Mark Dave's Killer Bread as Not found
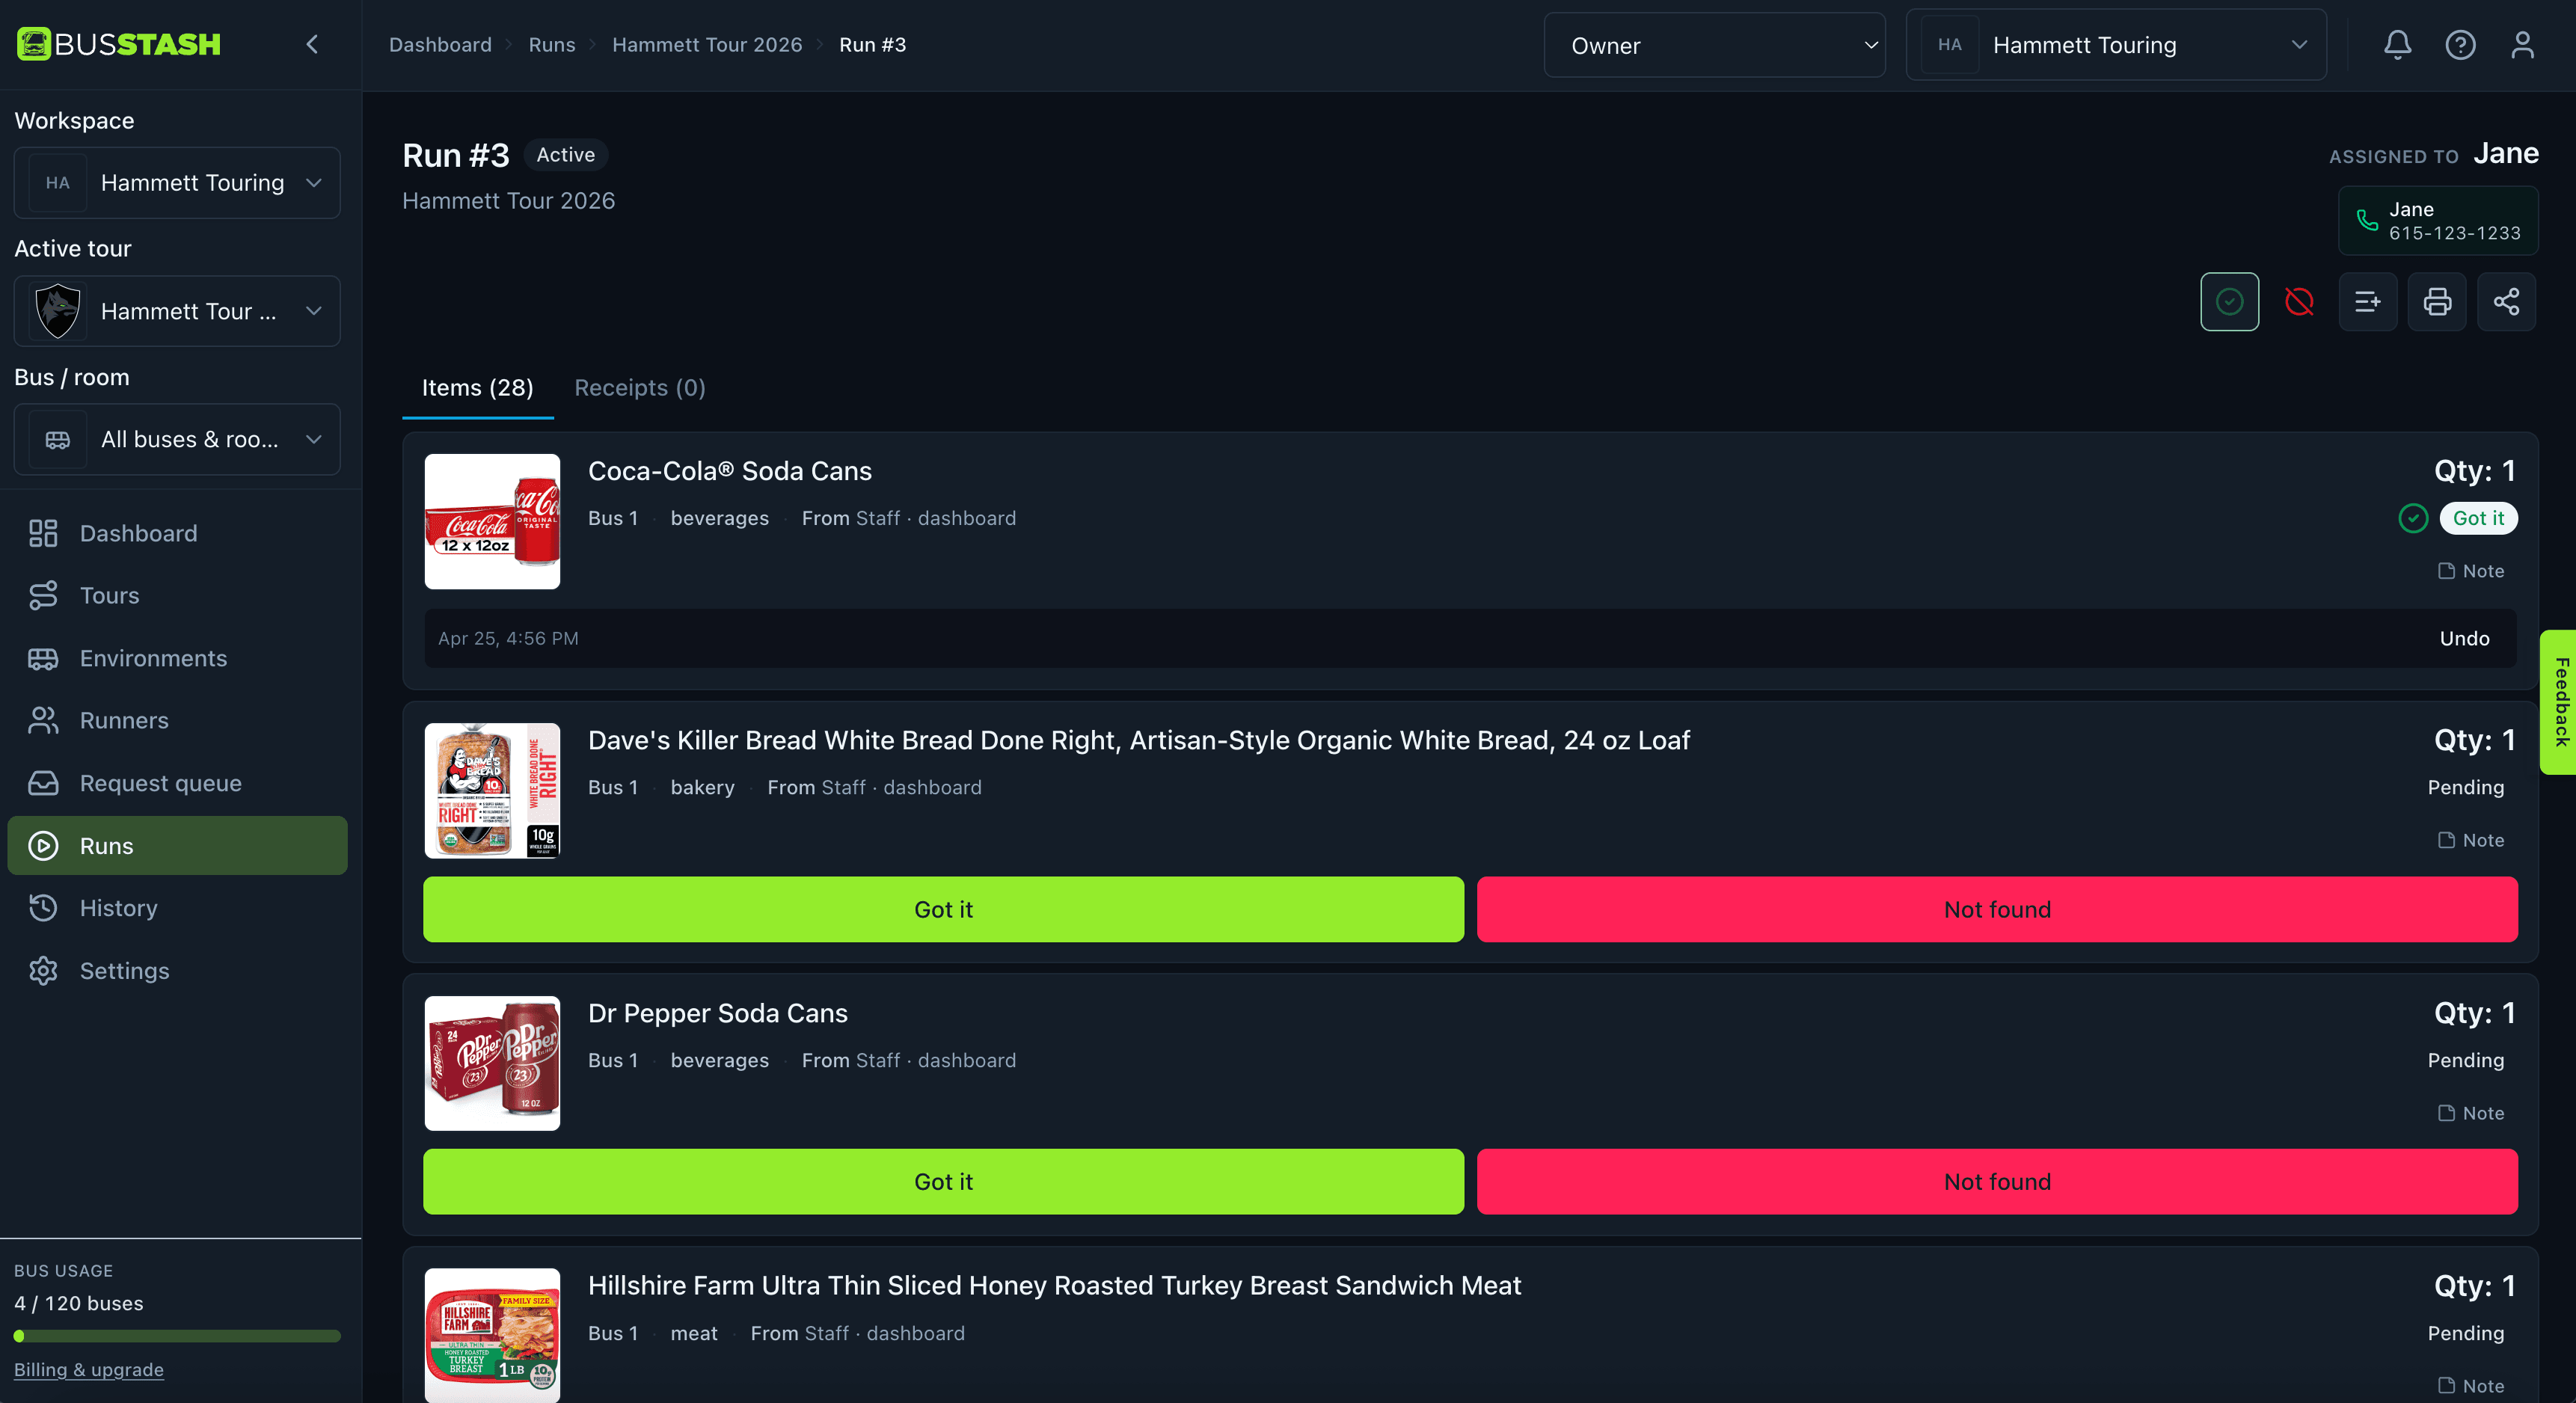This screenshot has height=1403, width=2576. [x=1997, y=909]
